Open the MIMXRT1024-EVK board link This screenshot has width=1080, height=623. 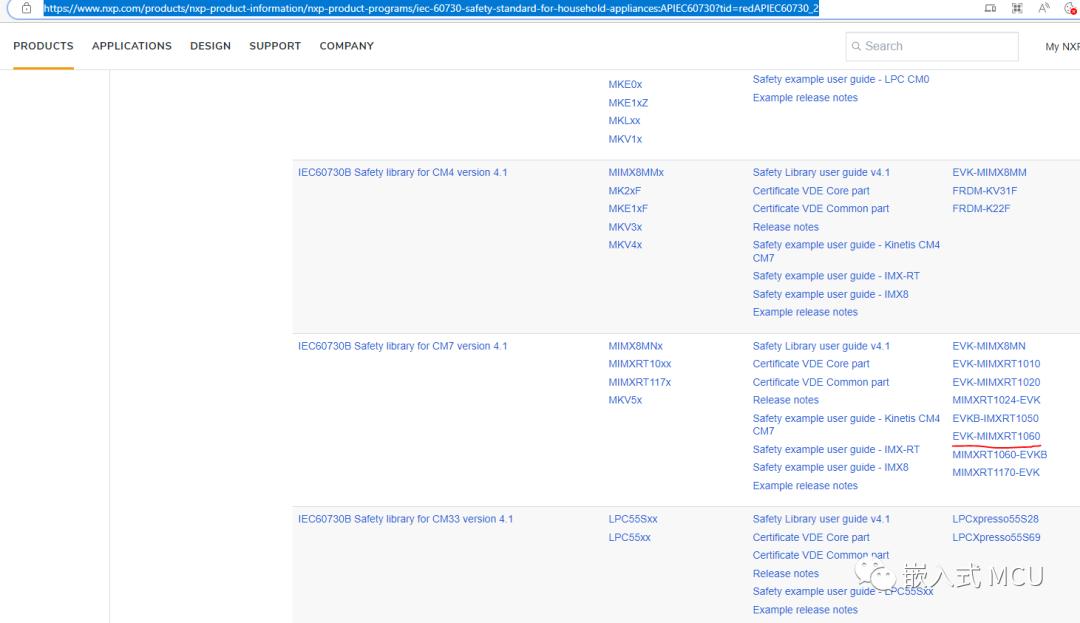point(996,400)
